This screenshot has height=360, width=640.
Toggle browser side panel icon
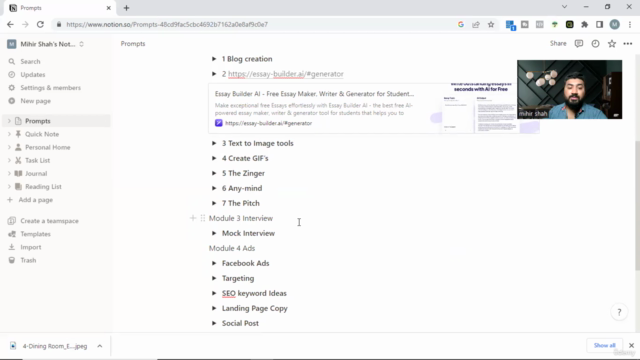[x=600, y=24]
